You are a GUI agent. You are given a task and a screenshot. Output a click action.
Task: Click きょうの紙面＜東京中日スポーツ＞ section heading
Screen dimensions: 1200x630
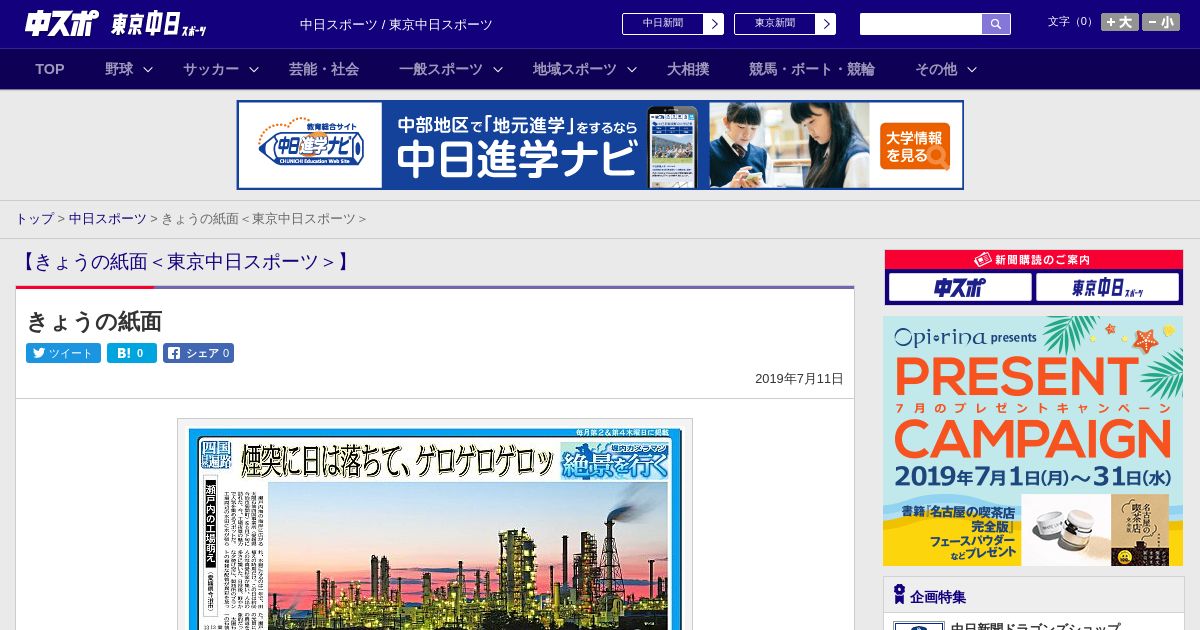click(185, 262)
